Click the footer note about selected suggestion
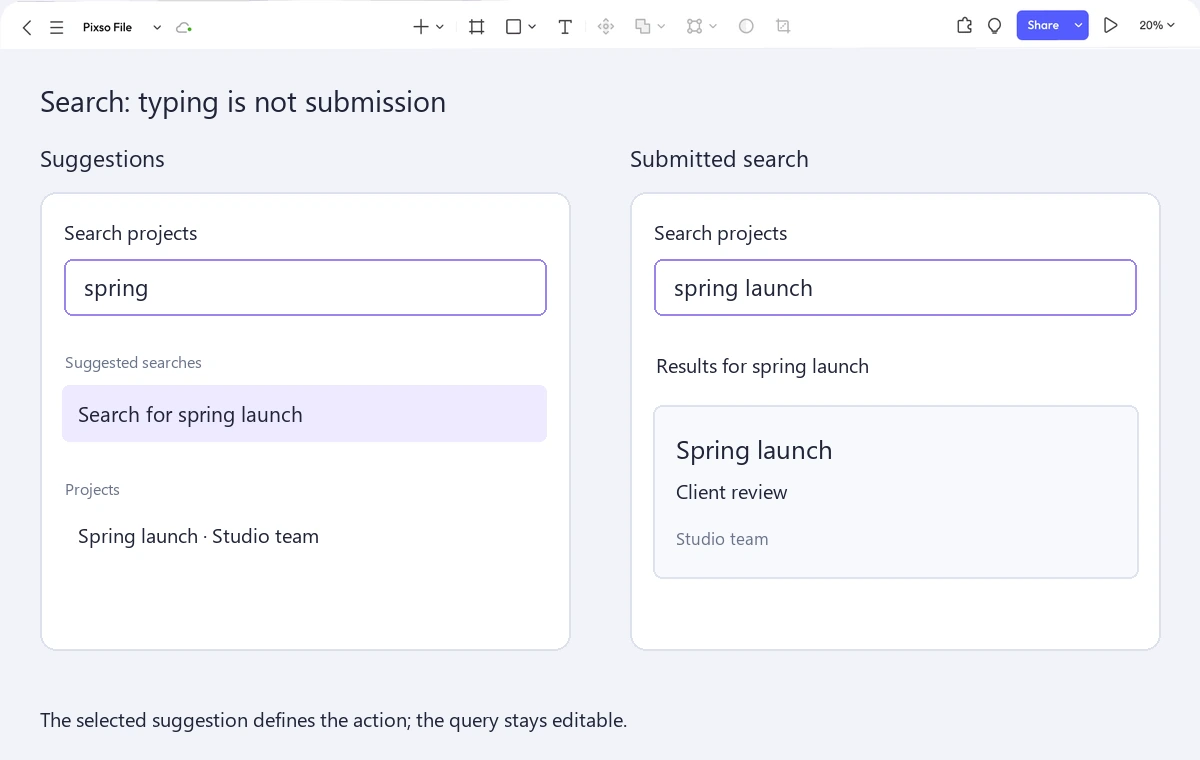Screen dimensions: 1200x760 tap(333, 720)
